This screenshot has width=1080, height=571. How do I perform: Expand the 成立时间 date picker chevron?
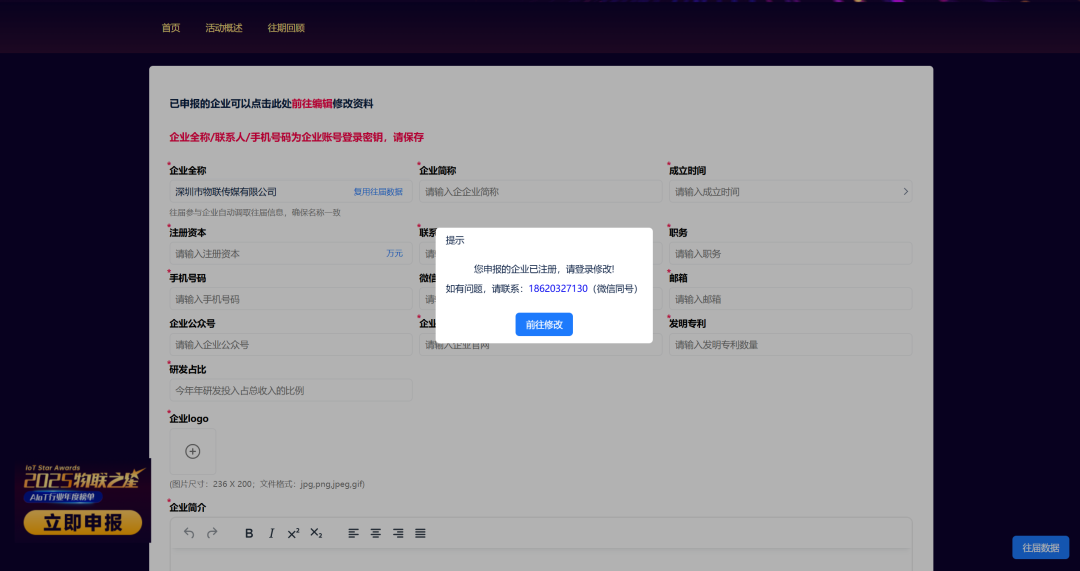[x=906, y=191]
